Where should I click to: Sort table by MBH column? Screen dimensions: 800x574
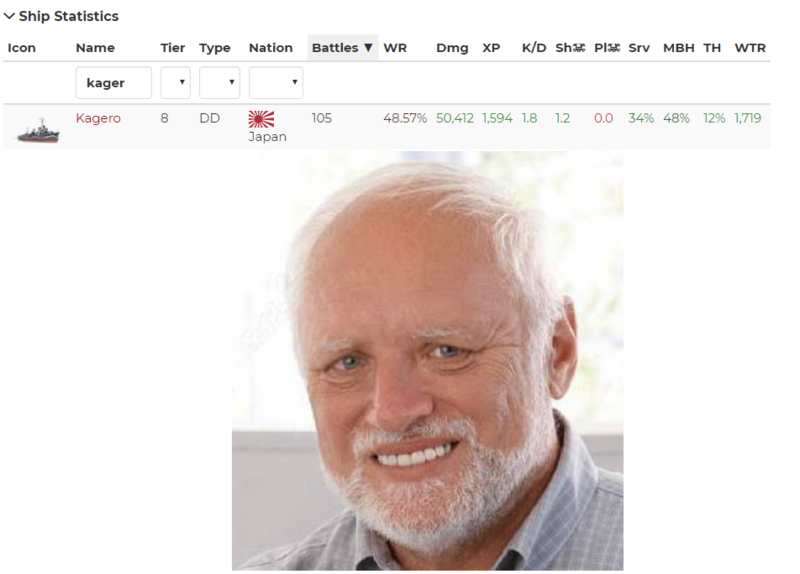[677, 48]
